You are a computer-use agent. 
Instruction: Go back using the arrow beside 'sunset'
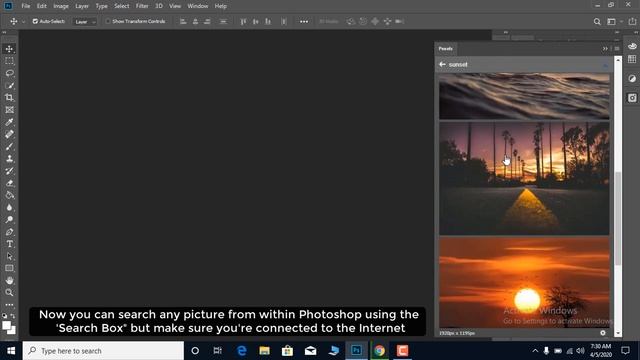(442, 64)
